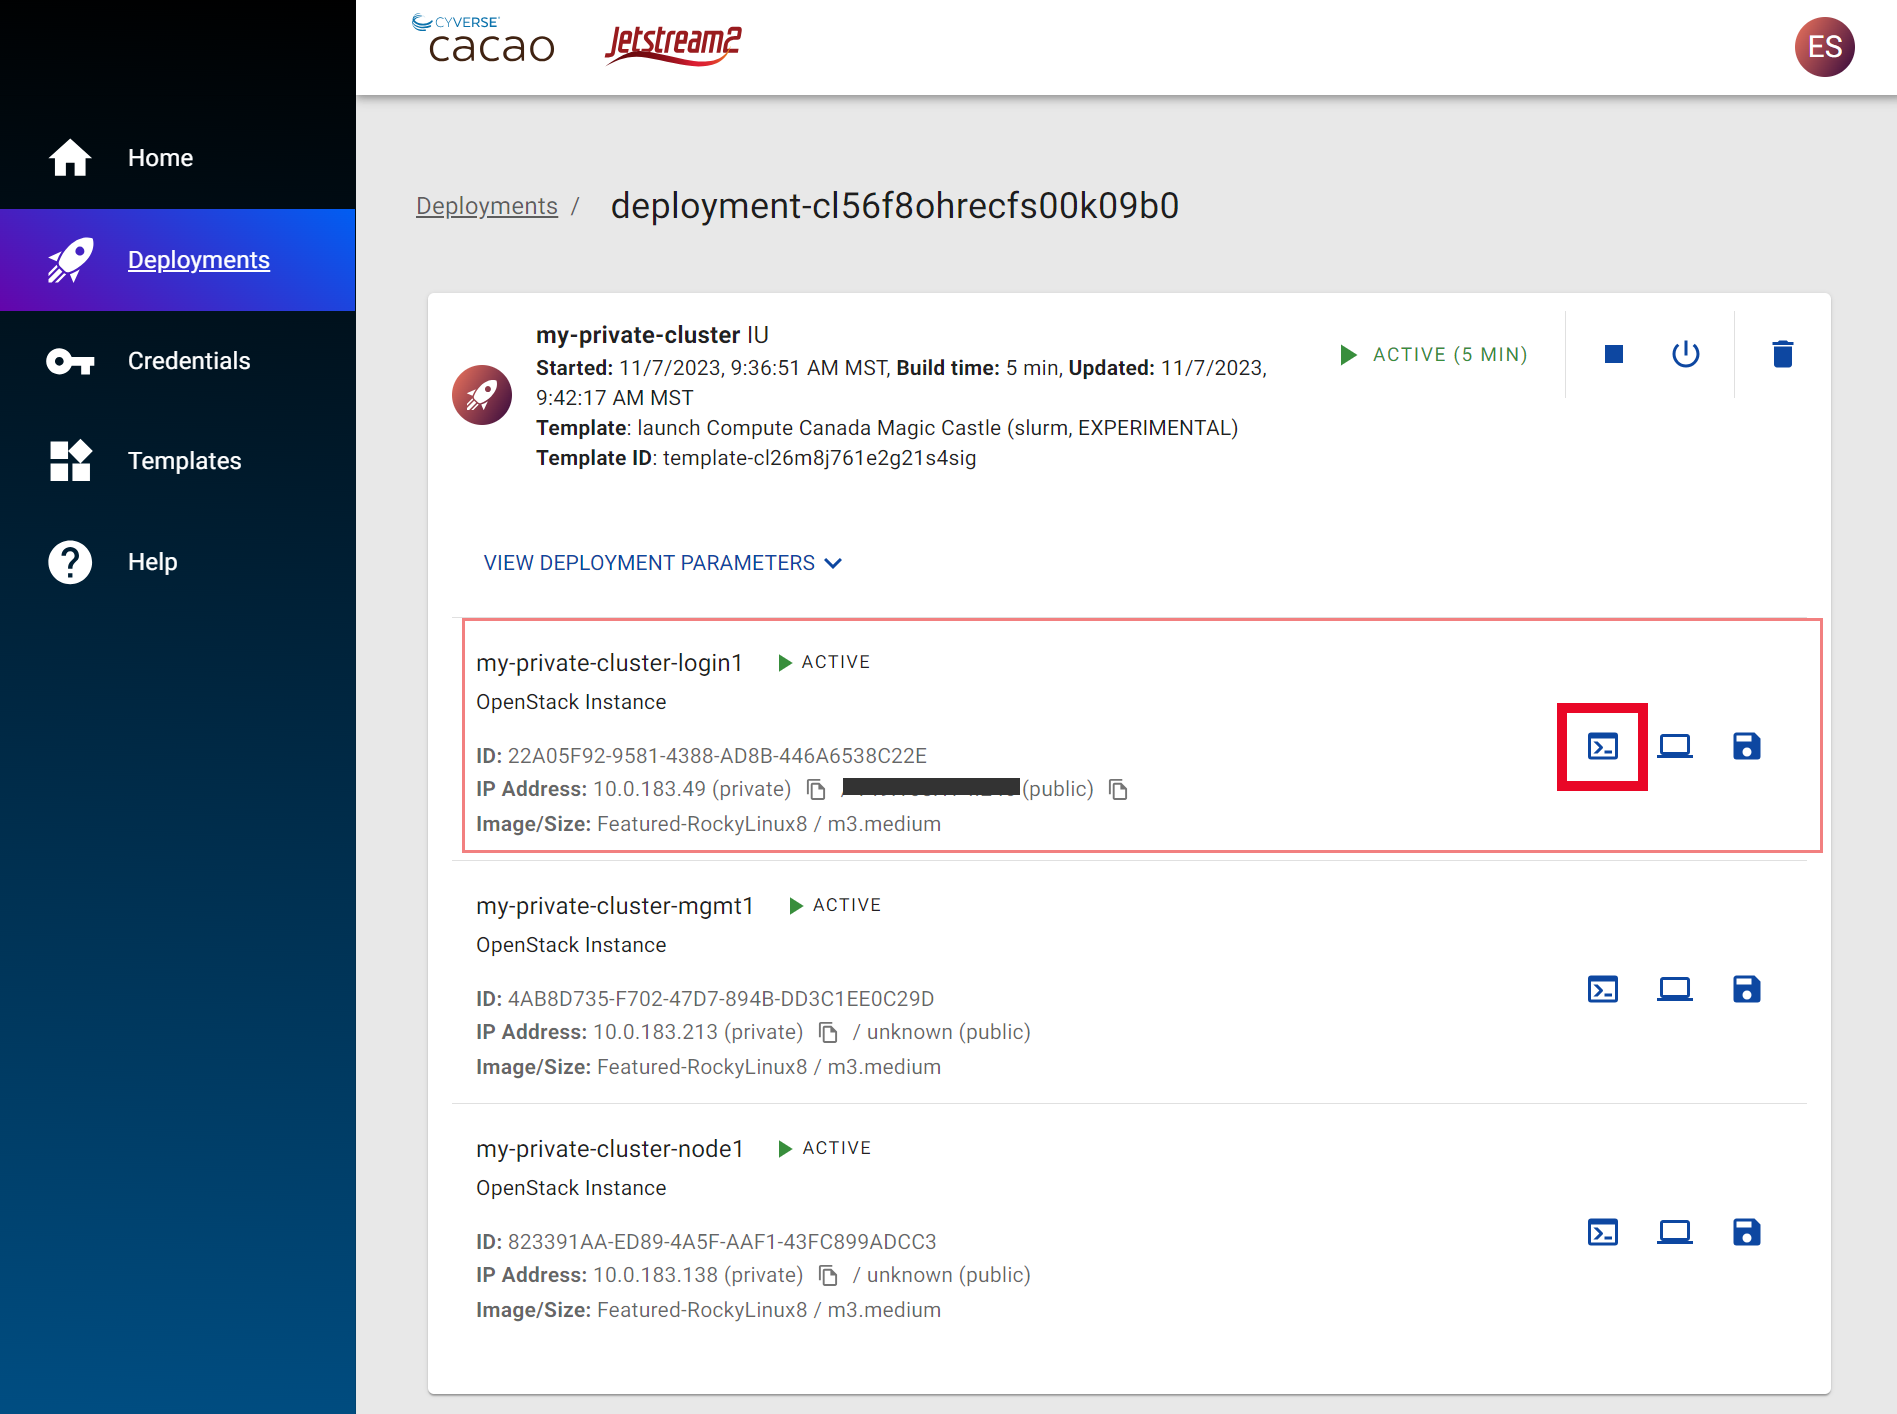Open web shell for my-private-cluster-mgmt1

1602,989
